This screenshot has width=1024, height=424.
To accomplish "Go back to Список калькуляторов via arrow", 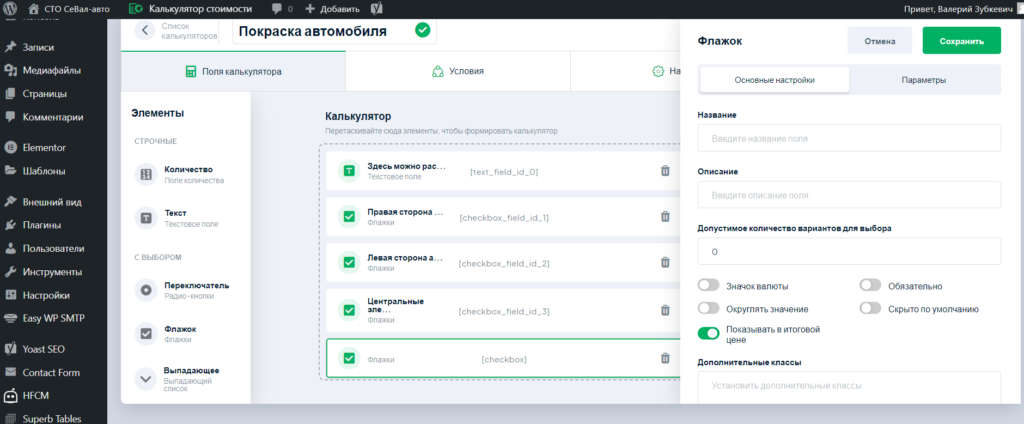I will point(145,30).
